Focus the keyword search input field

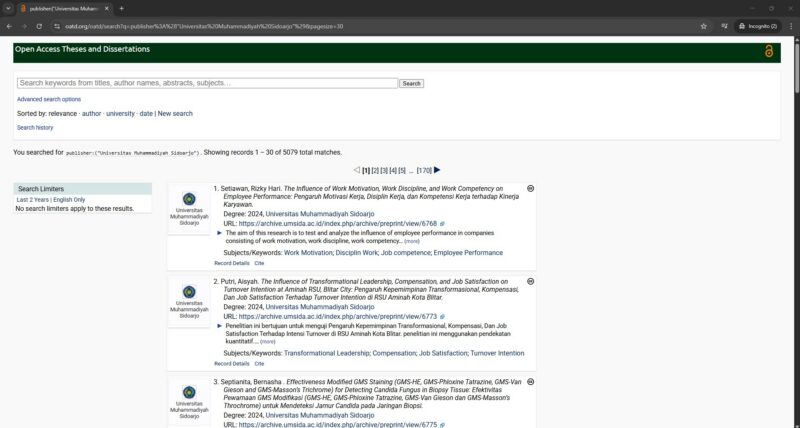(207, 83)
